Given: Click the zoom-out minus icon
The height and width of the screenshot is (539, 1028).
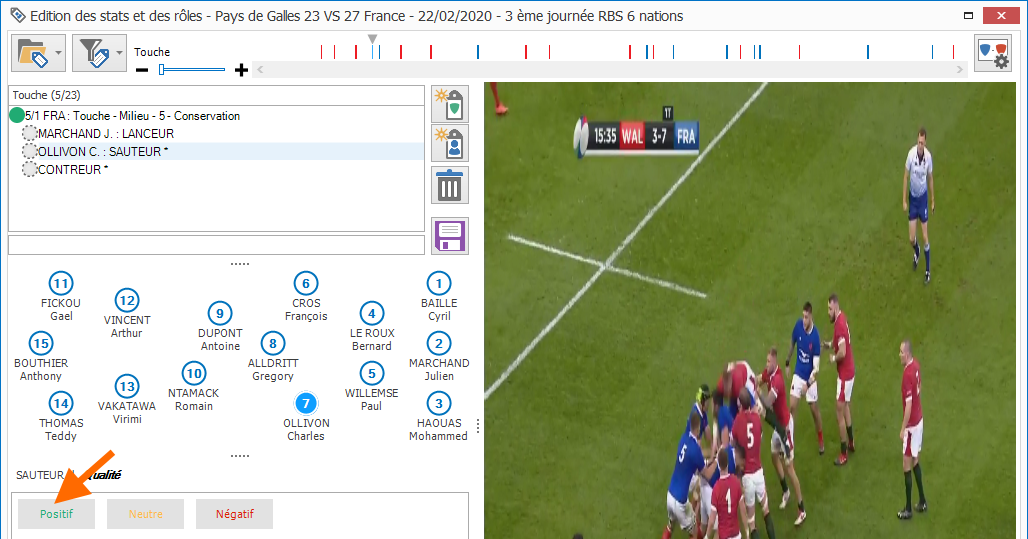Looking at the screenshot, I should point(142,70).
